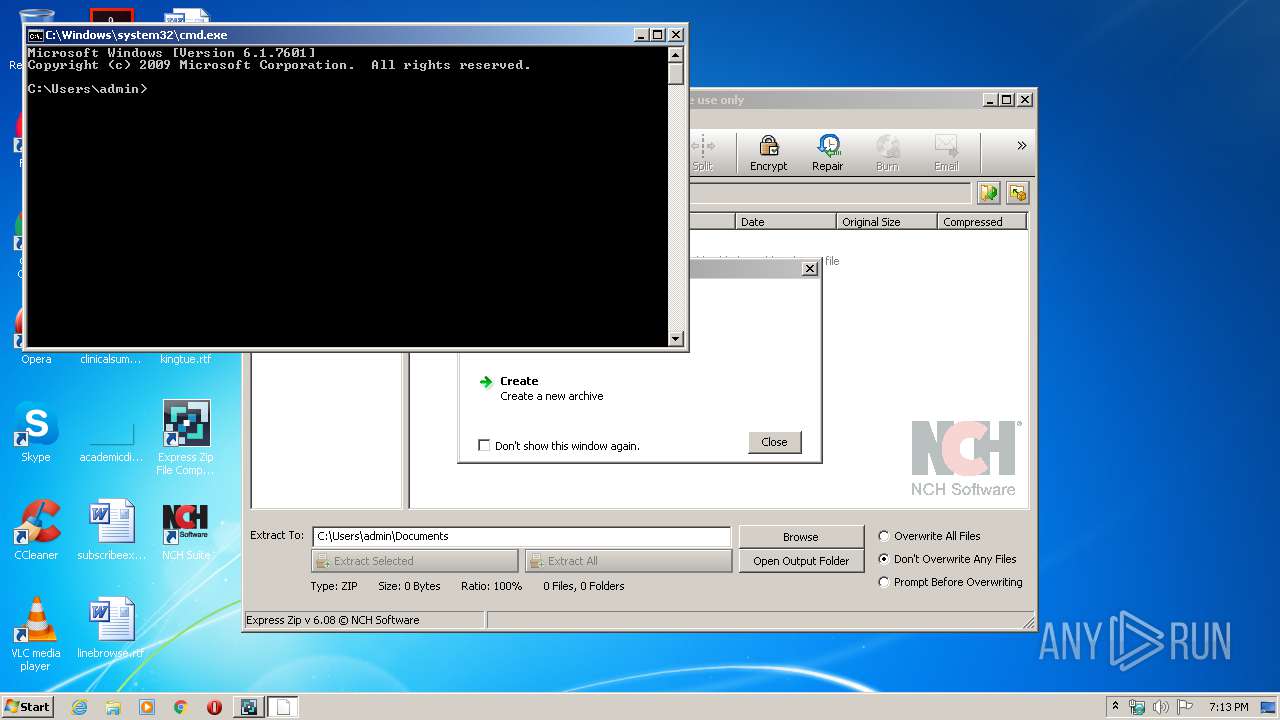
Task: Click the Action Center flag icon
Action: (x=1185, y=707)
